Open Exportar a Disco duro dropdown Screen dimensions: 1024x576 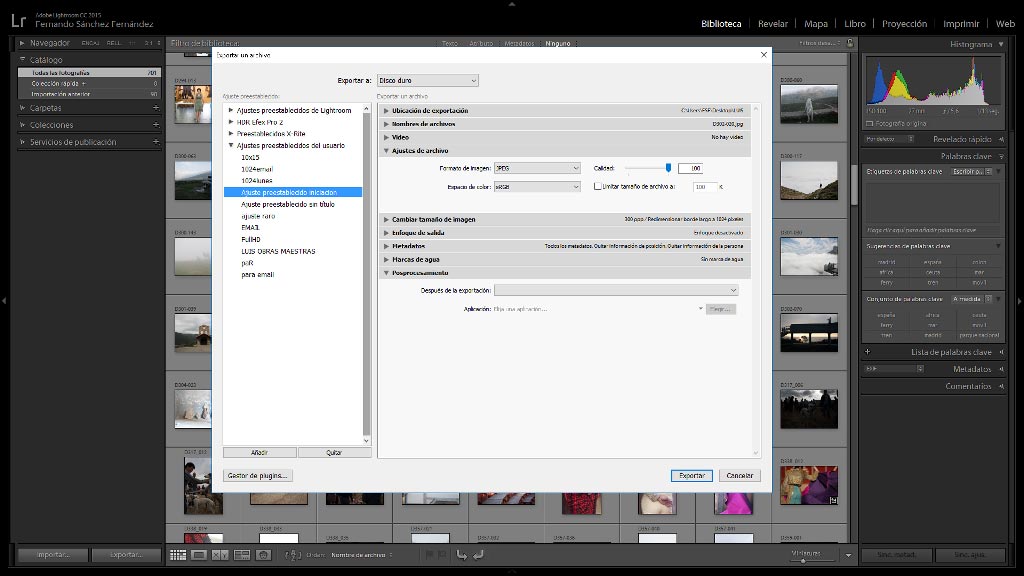pyautogui.click(x=428, y=80)
